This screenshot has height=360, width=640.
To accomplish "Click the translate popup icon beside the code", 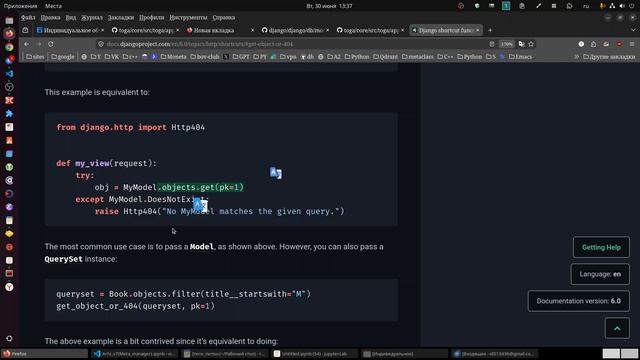I will tap(276, 173).
